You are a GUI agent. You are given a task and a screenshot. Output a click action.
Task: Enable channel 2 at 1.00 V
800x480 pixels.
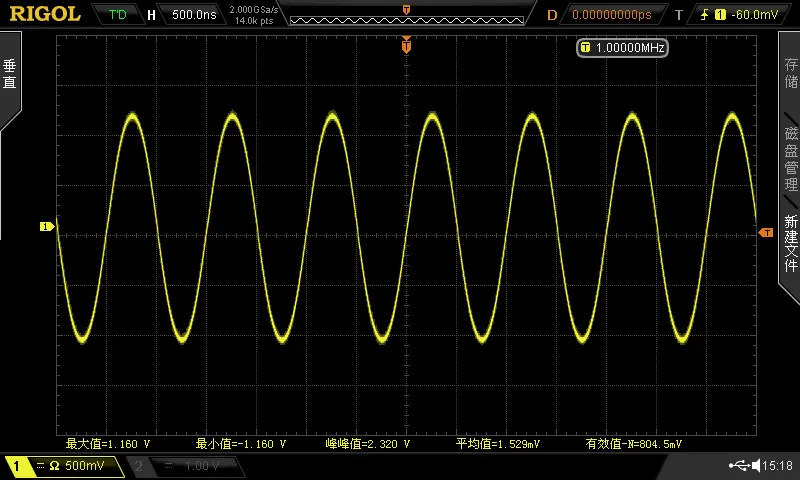[185, 466]
